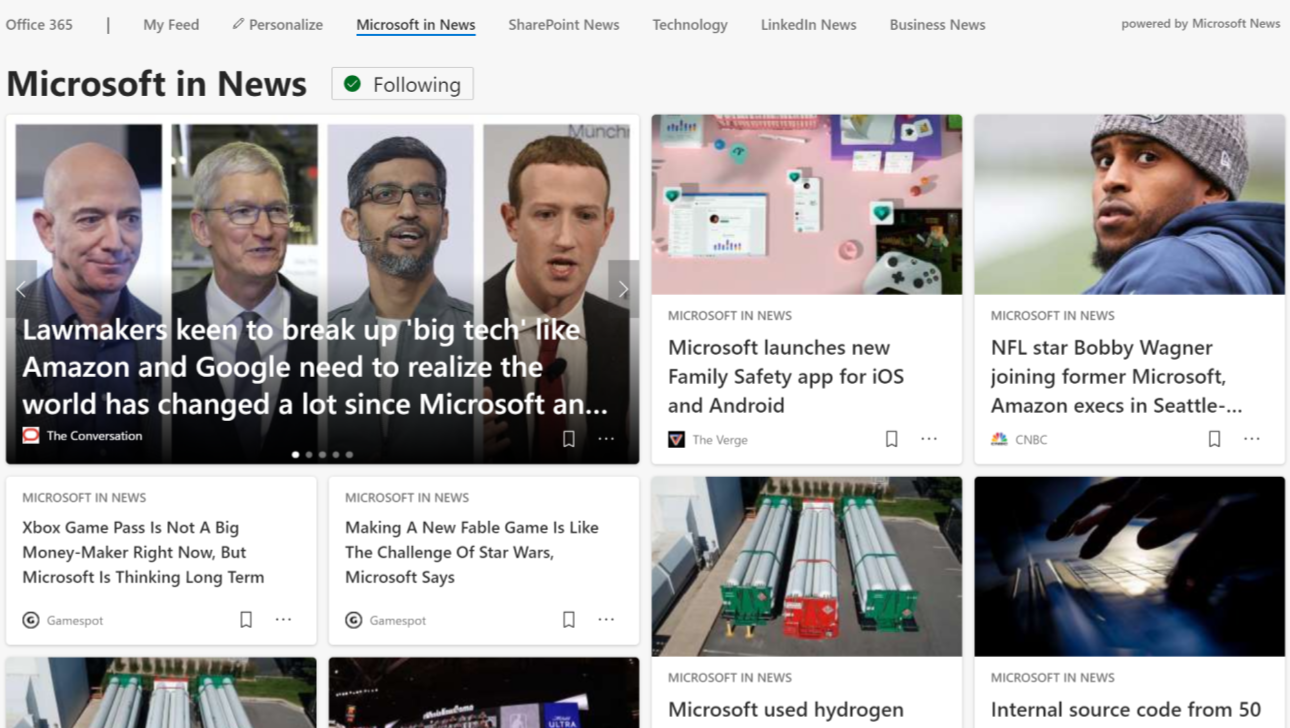Click the CNBC source logo icon
Image resolution: width=1290 pixels, height=728 pixels.
[x=999, y=439]
